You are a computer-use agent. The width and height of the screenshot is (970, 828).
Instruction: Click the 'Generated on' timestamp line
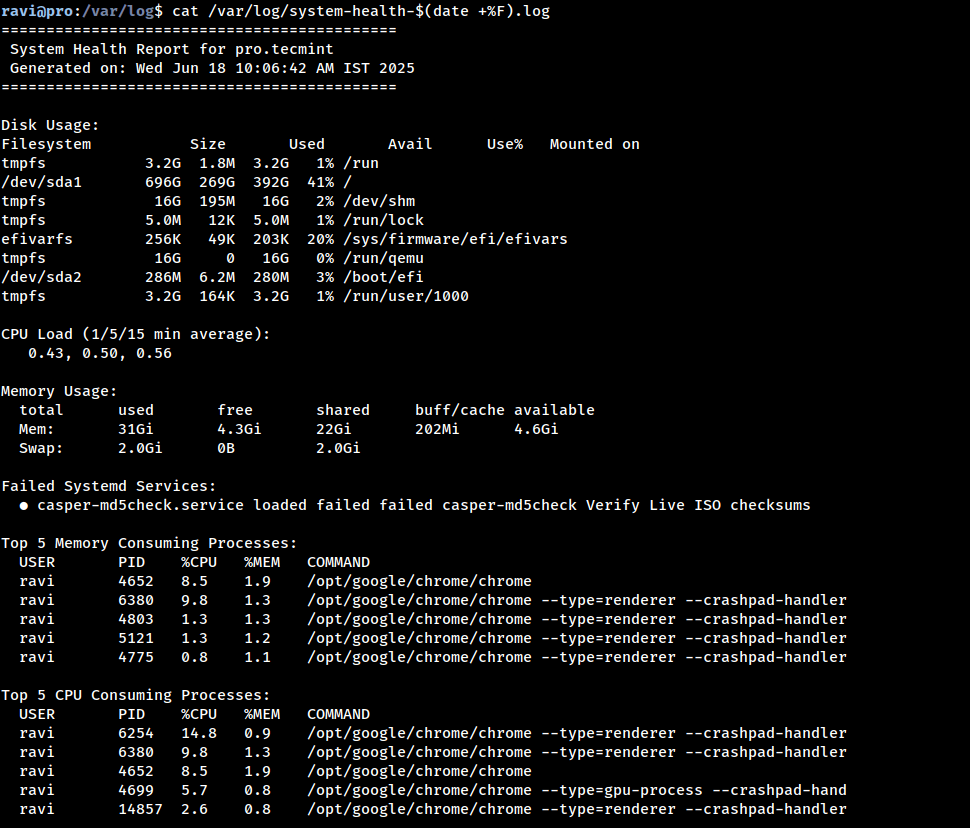pos(212,68)
